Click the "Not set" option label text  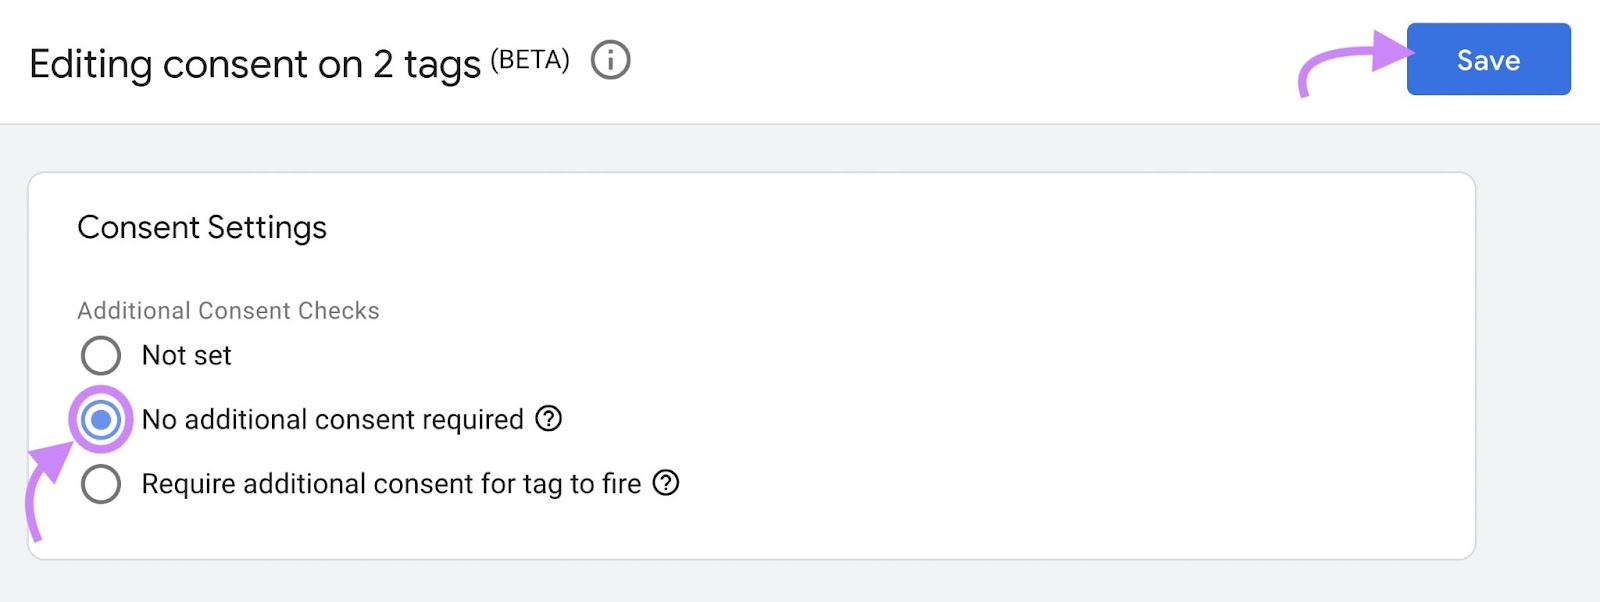point(186,355)
